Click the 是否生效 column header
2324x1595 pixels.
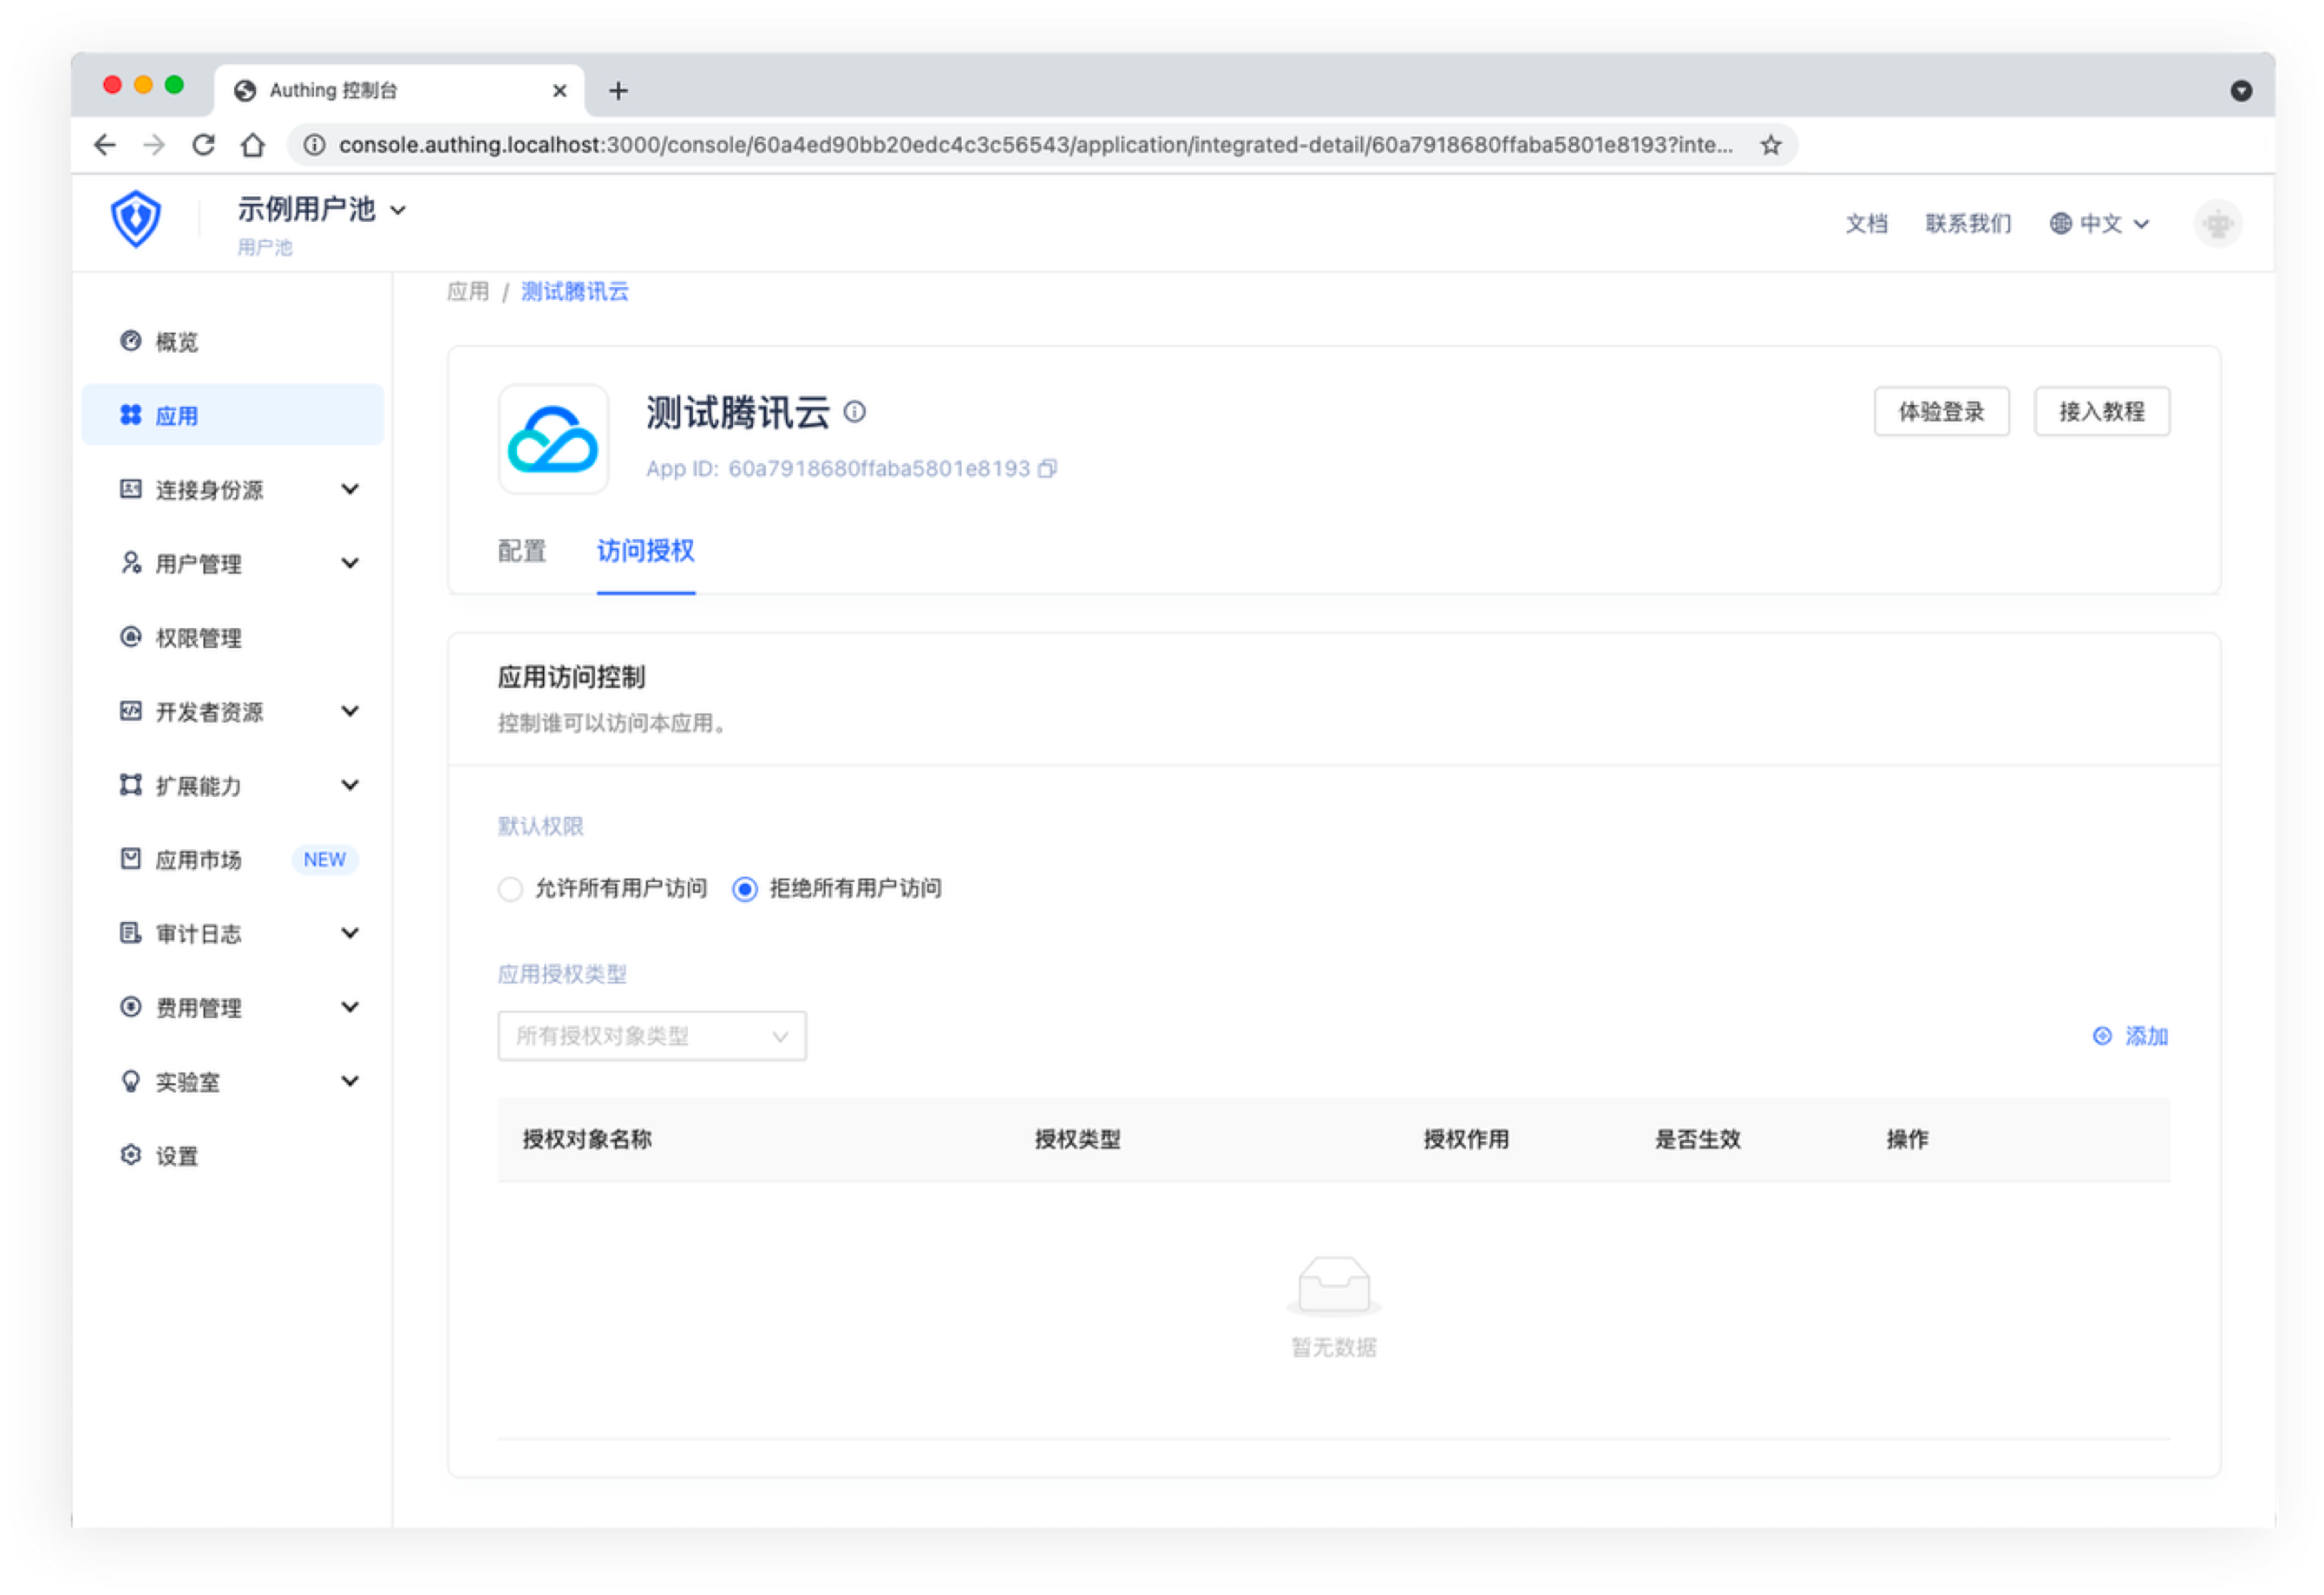[1698, 1139]
